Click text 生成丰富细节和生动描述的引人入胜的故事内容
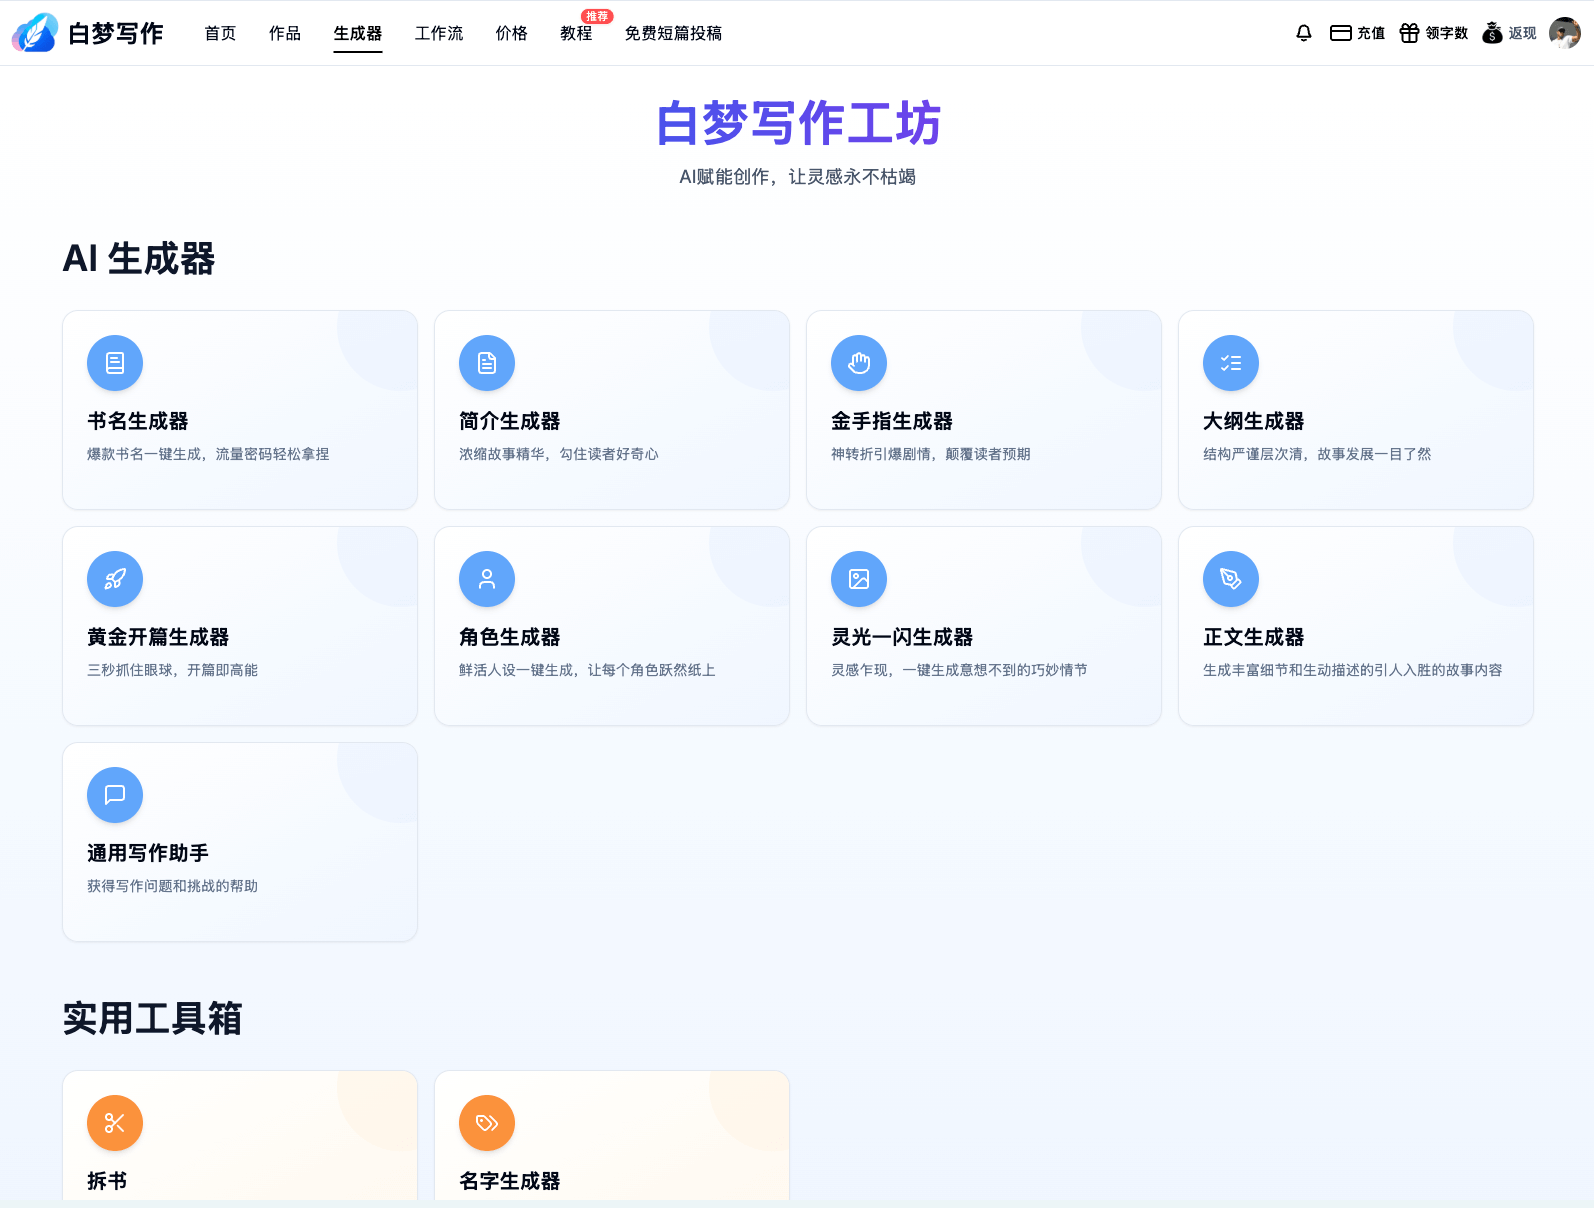 [x=1353, y=670]
